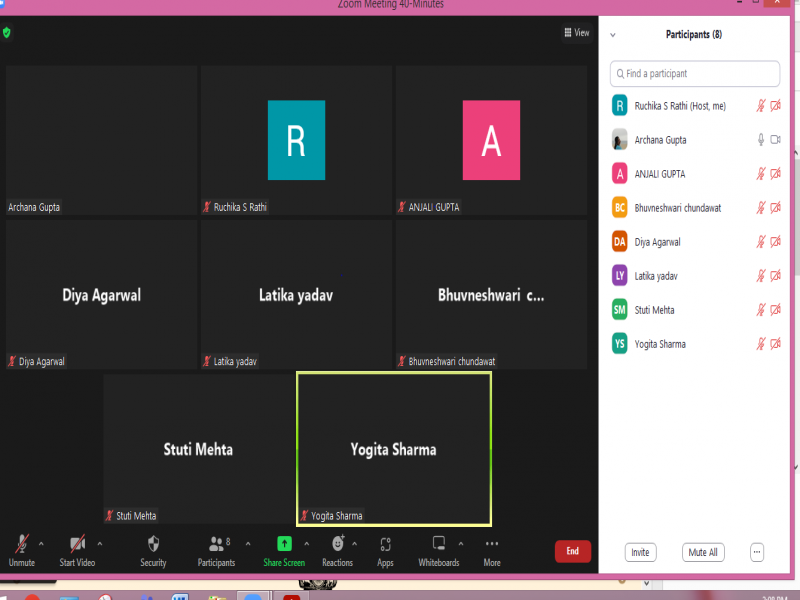The width and height of the screenshot is (800, 600).
Task: Open more options beside Mute All
Action: [x=756, y=552]
